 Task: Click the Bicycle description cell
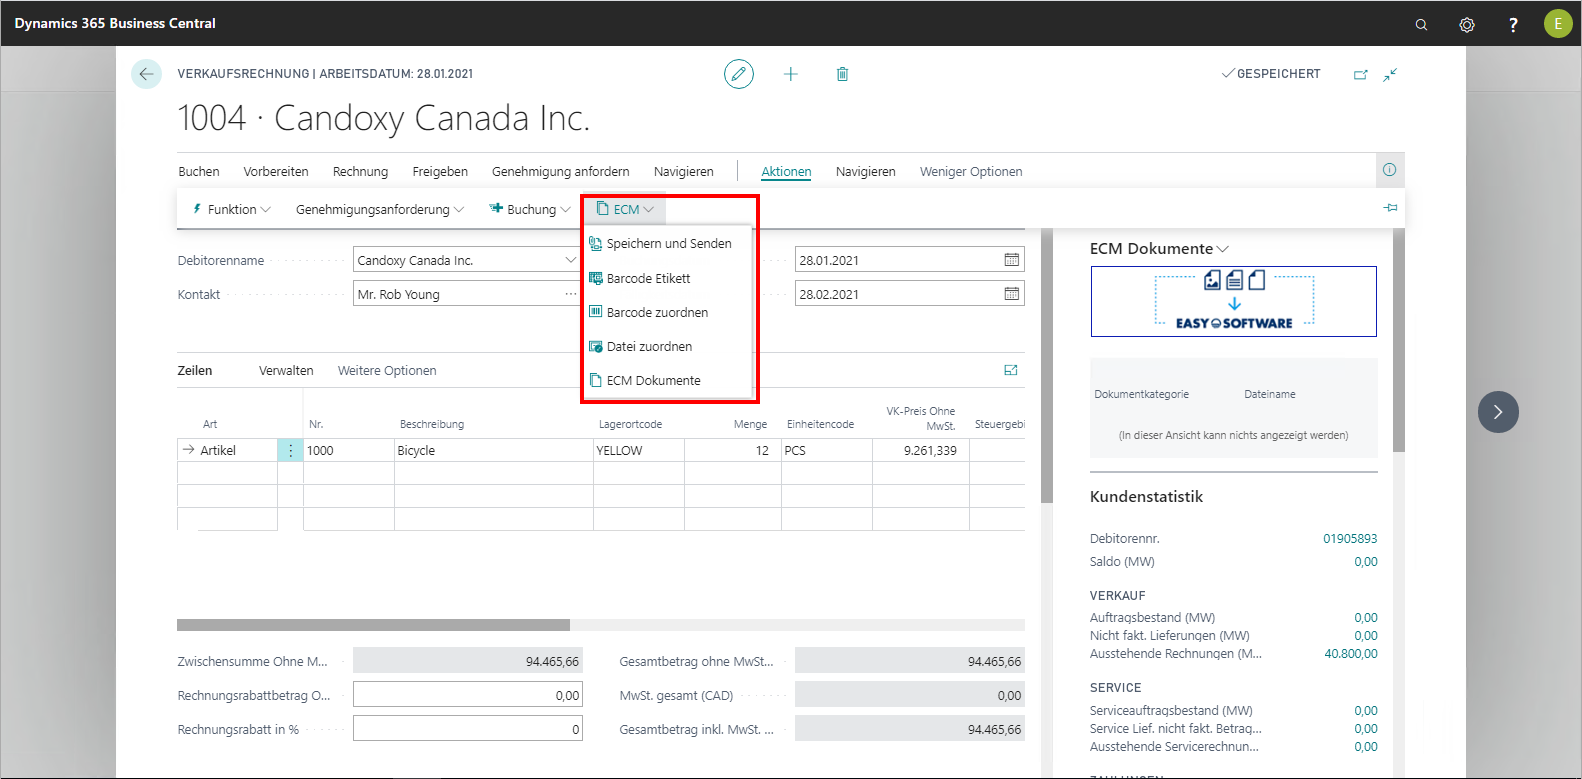click(x=494, y=451)
